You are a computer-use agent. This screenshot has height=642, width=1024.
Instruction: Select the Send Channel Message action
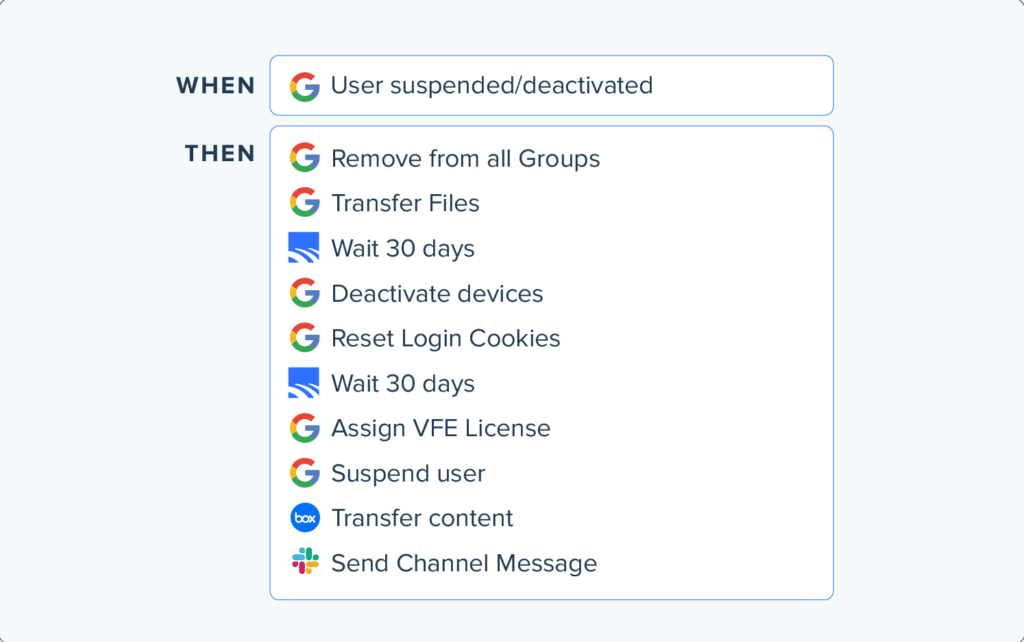point(464,563)
